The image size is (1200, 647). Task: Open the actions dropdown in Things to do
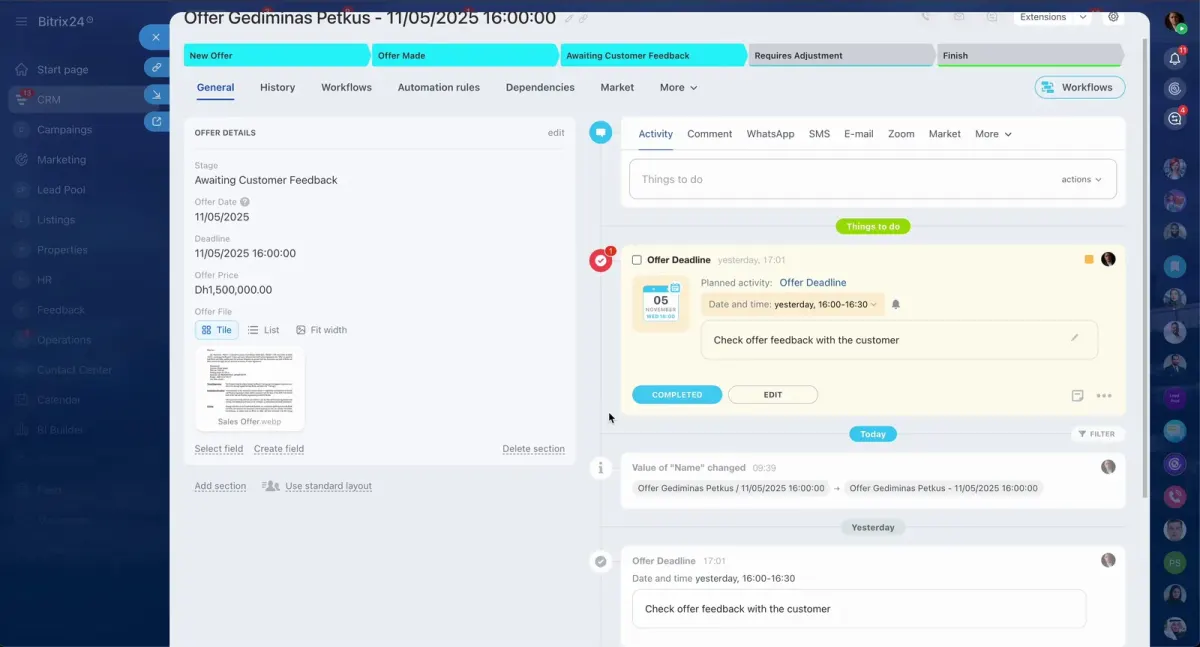(x=1081, y=180)
